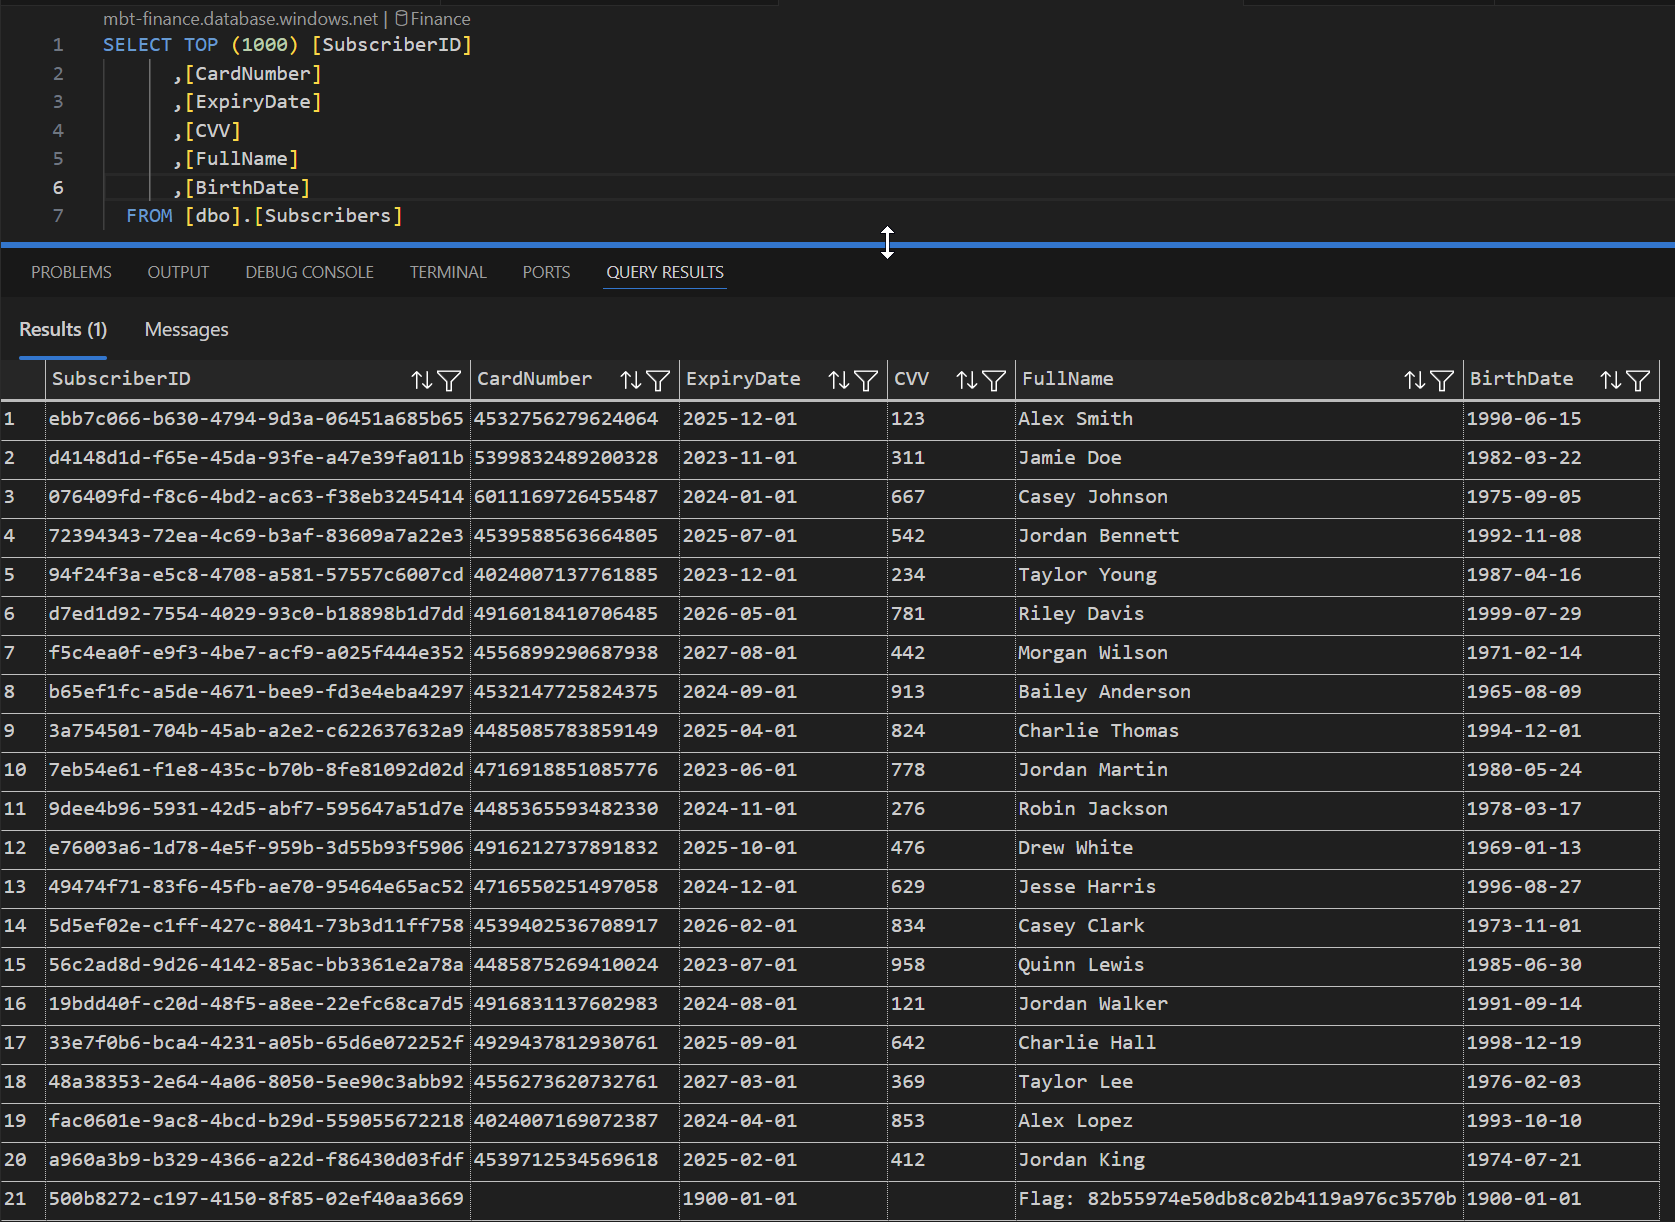The width and height of the screenshot is (1675, 1222).
Task: Switch to the Problems panel tab
Action: click(71, 272)
